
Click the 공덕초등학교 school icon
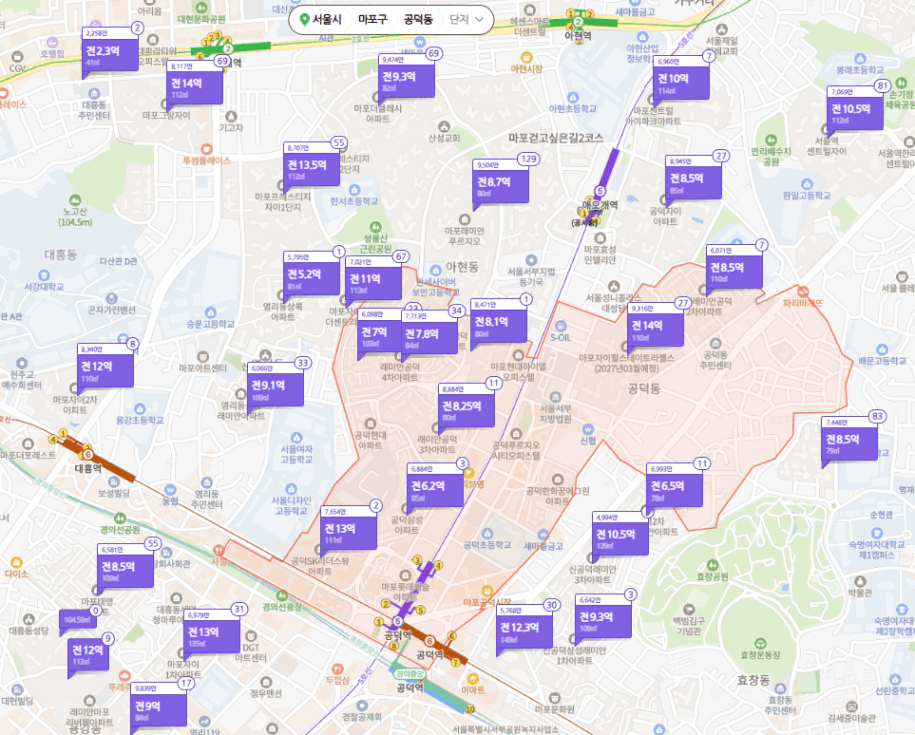coord(487,533)
